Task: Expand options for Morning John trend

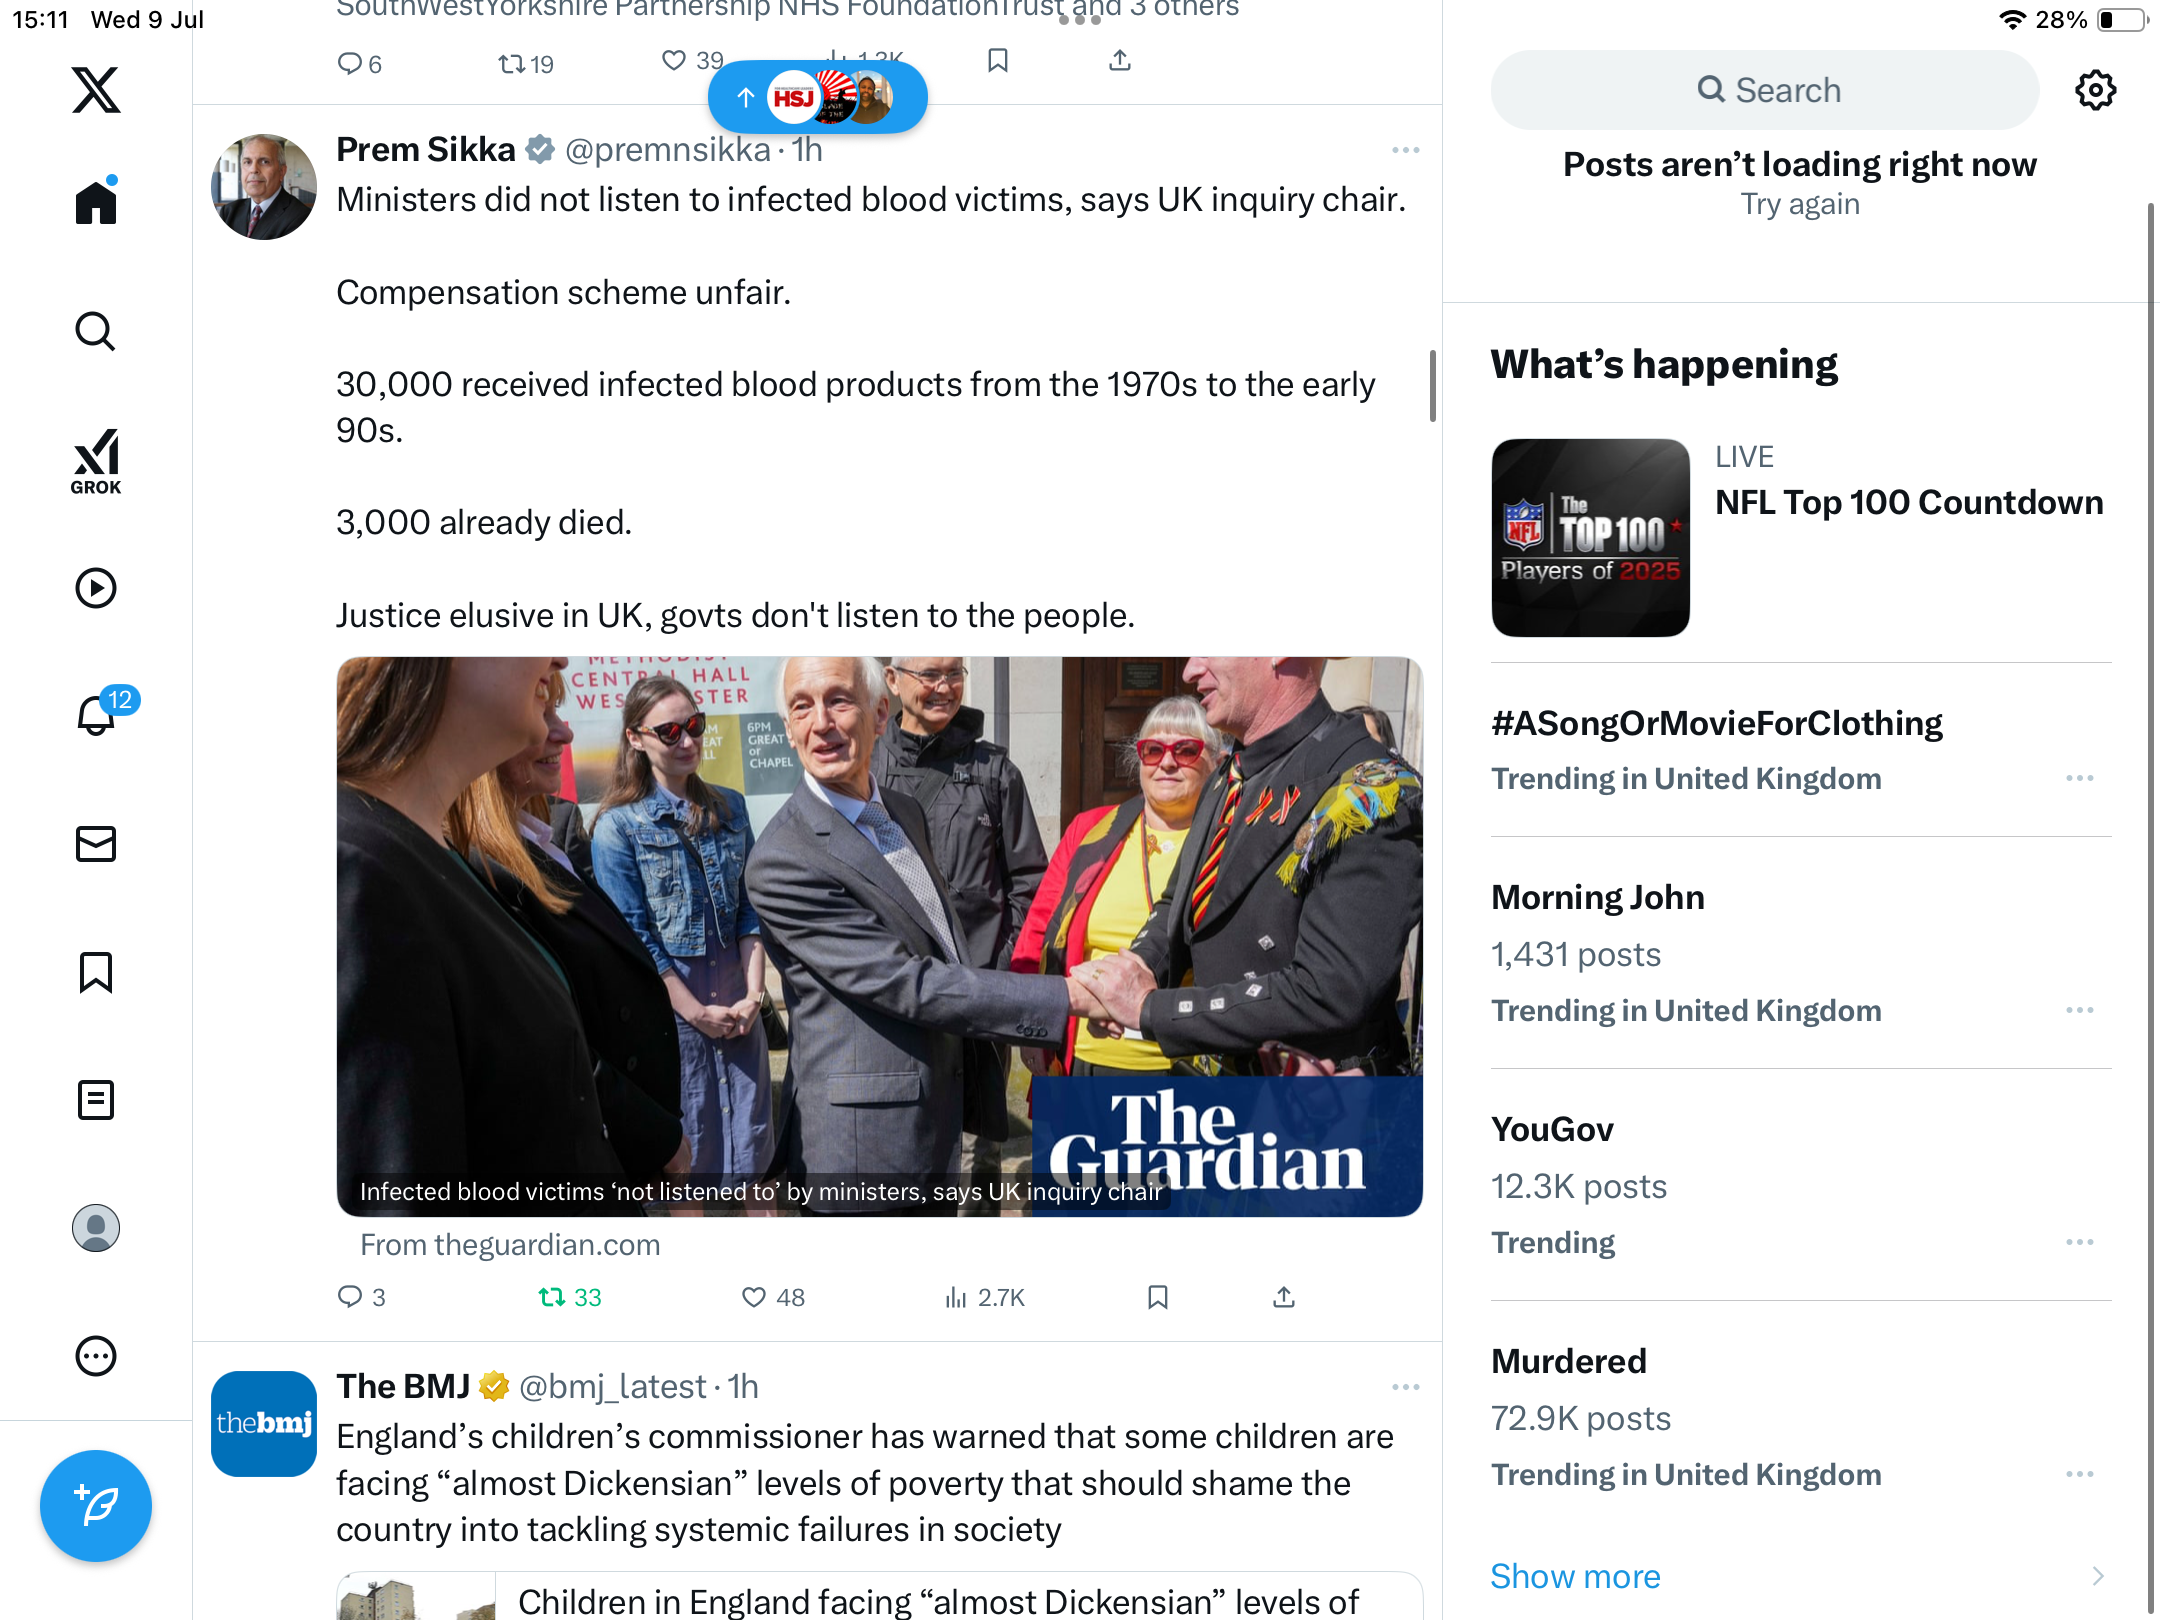Action: coord(2080,1010)
